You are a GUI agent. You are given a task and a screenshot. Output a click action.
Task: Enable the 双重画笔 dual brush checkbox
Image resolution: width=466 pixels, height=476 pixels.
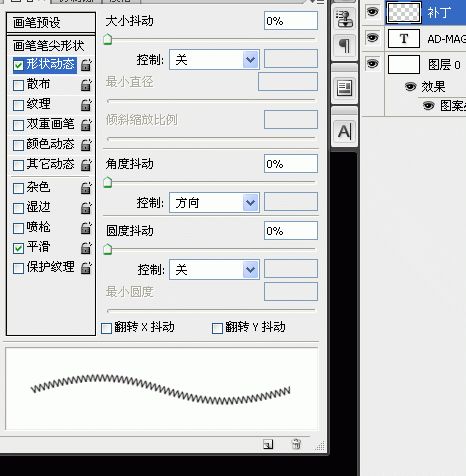(18, 125)
